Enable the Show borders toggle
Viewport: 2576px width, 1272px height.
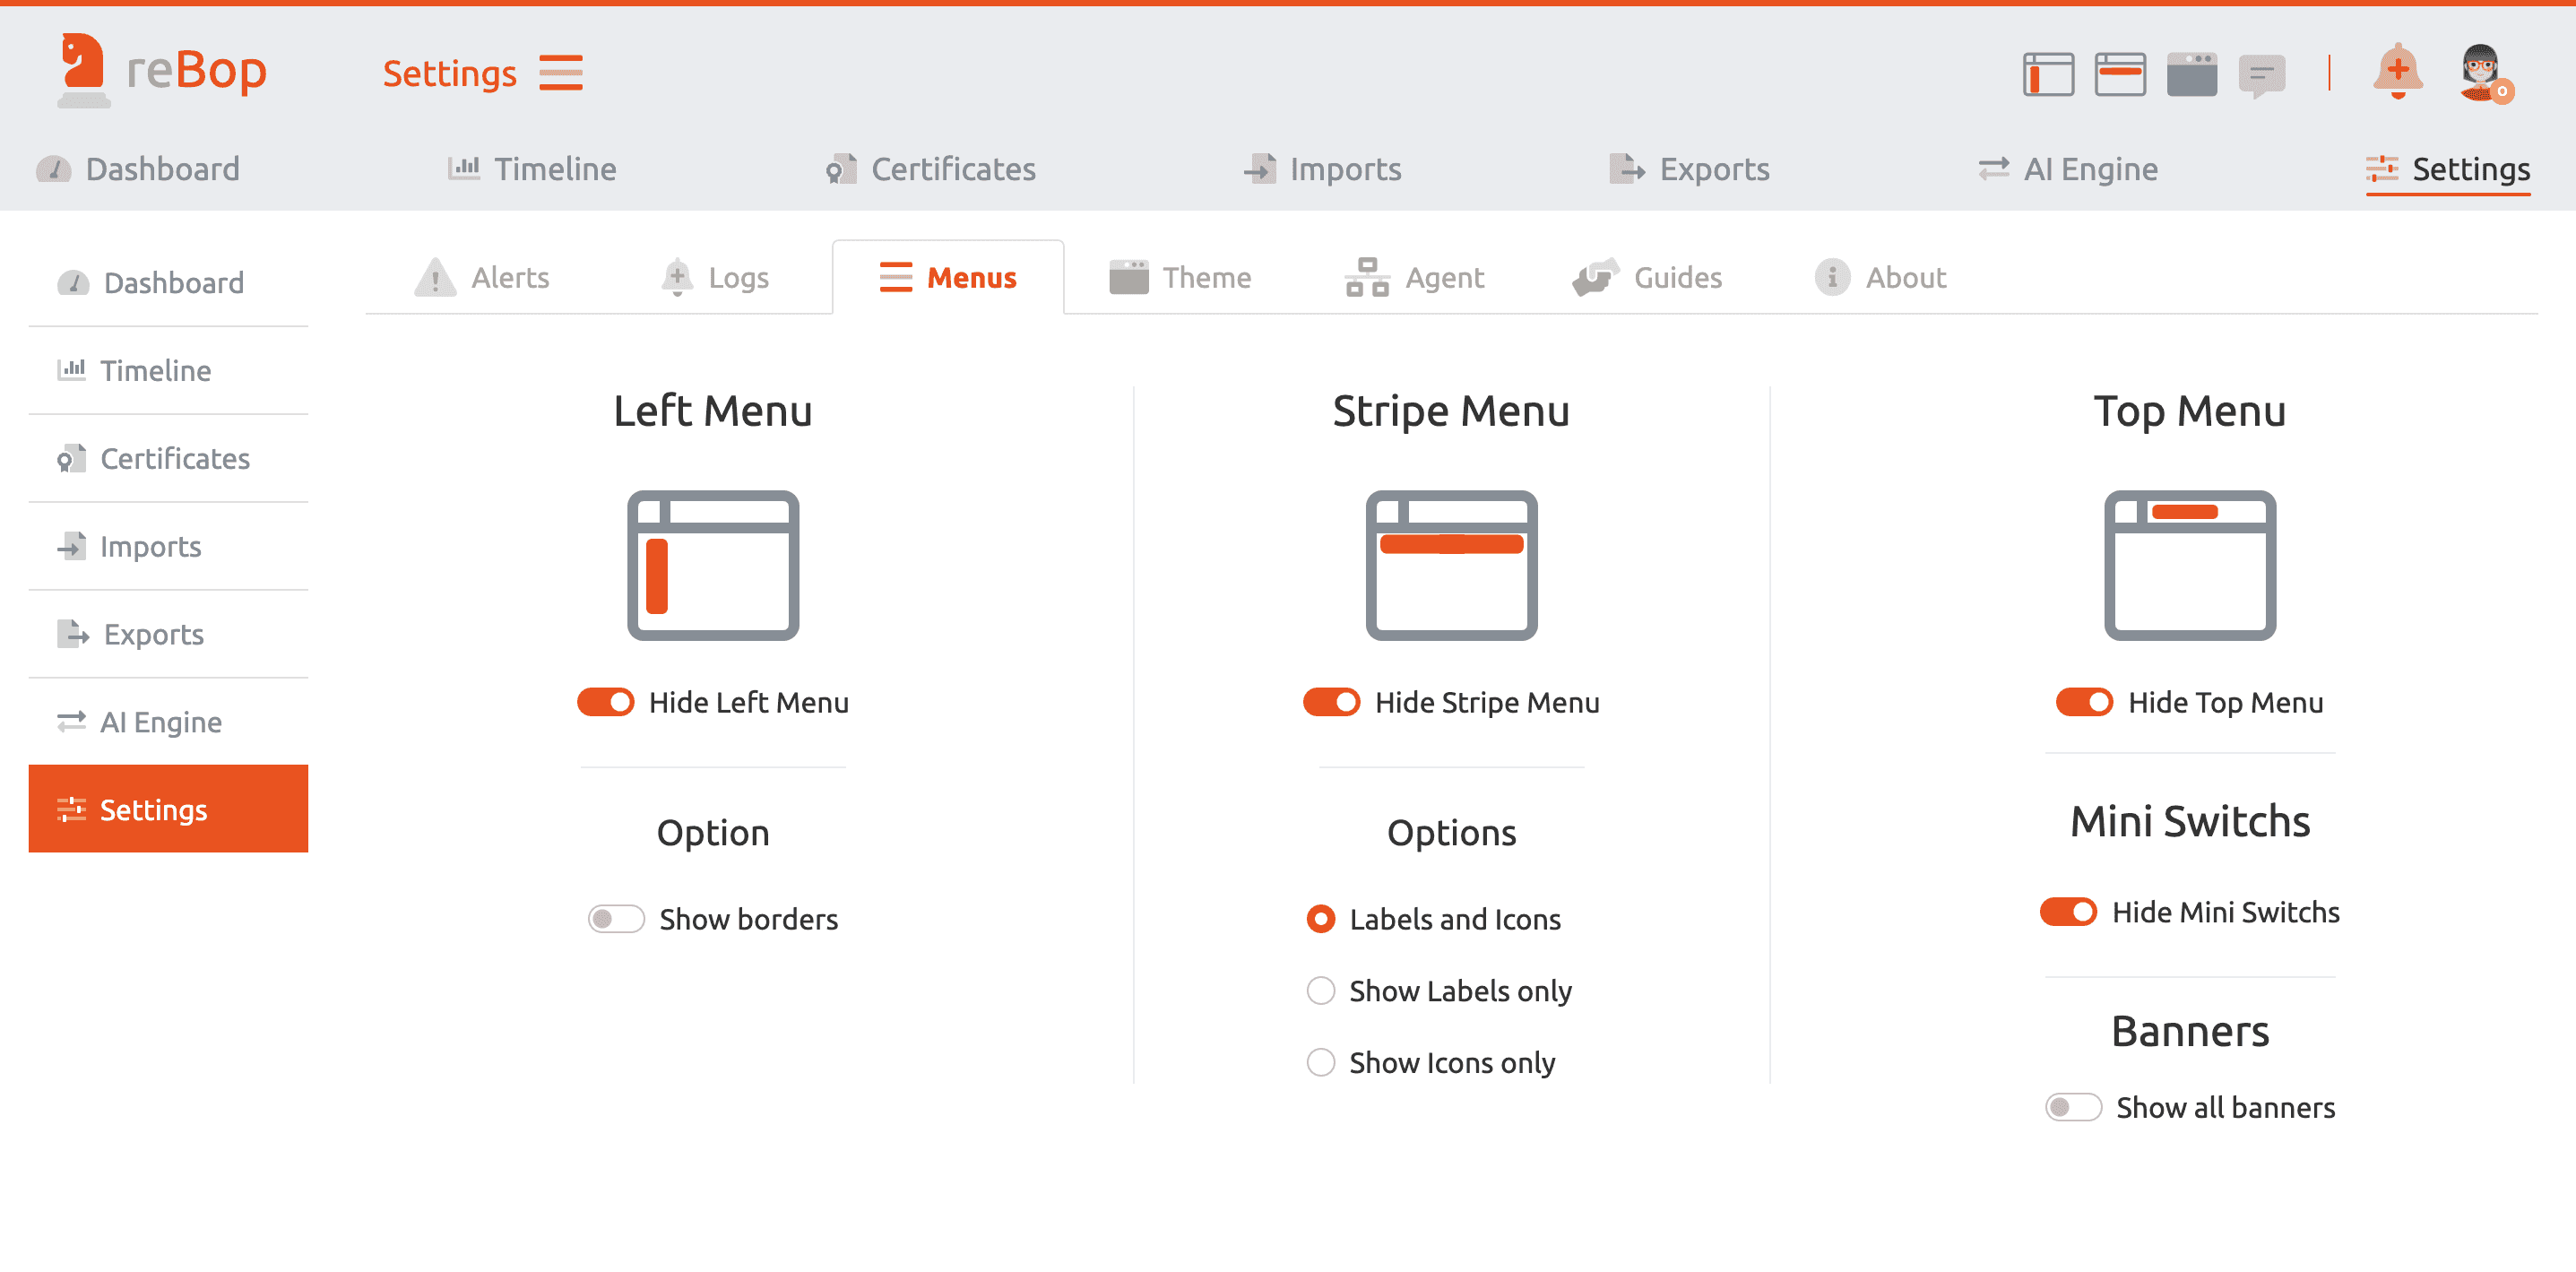click(616, 918)
